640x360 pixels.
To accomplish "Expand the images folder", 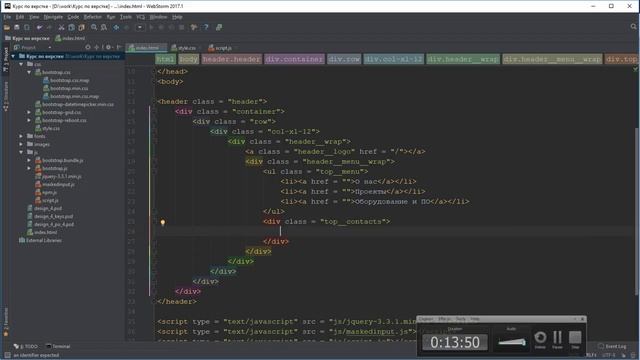I will pyautogui.click(x=21, y=144).
